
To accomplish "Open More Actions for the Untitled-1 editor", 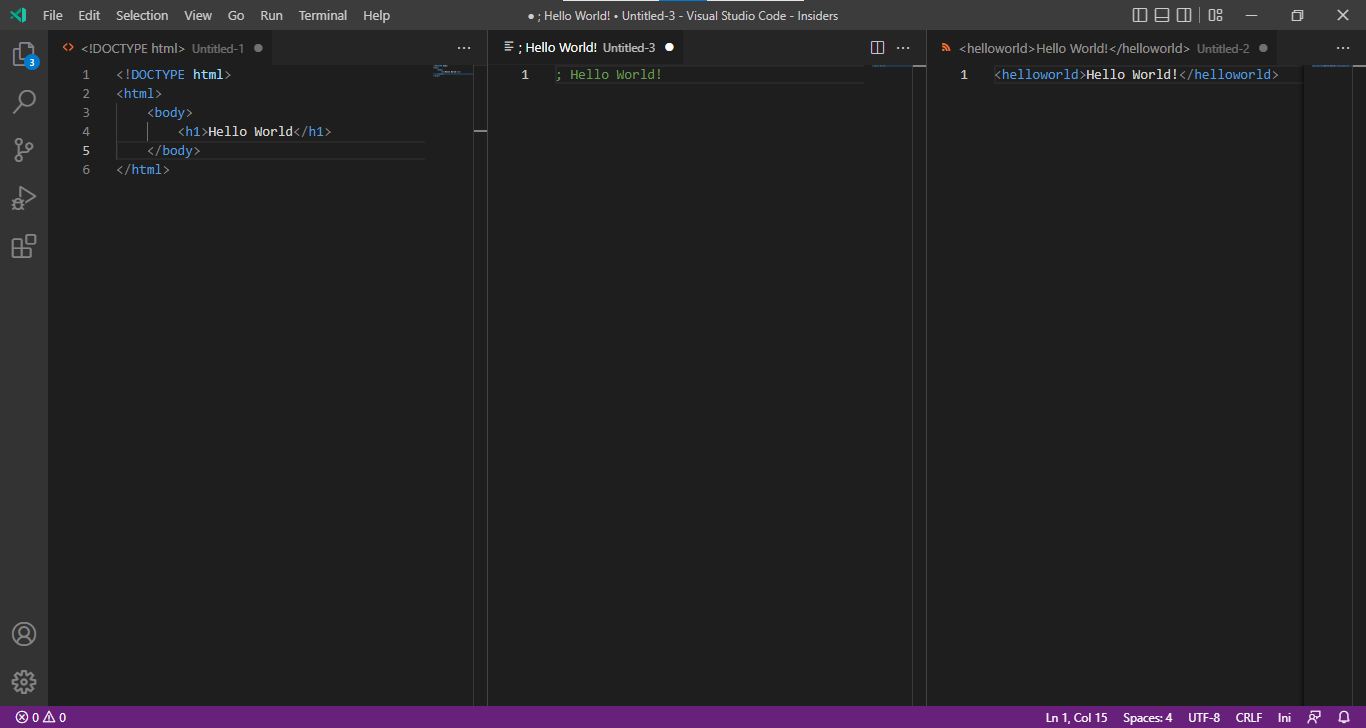I will click(x=464, y=47).
